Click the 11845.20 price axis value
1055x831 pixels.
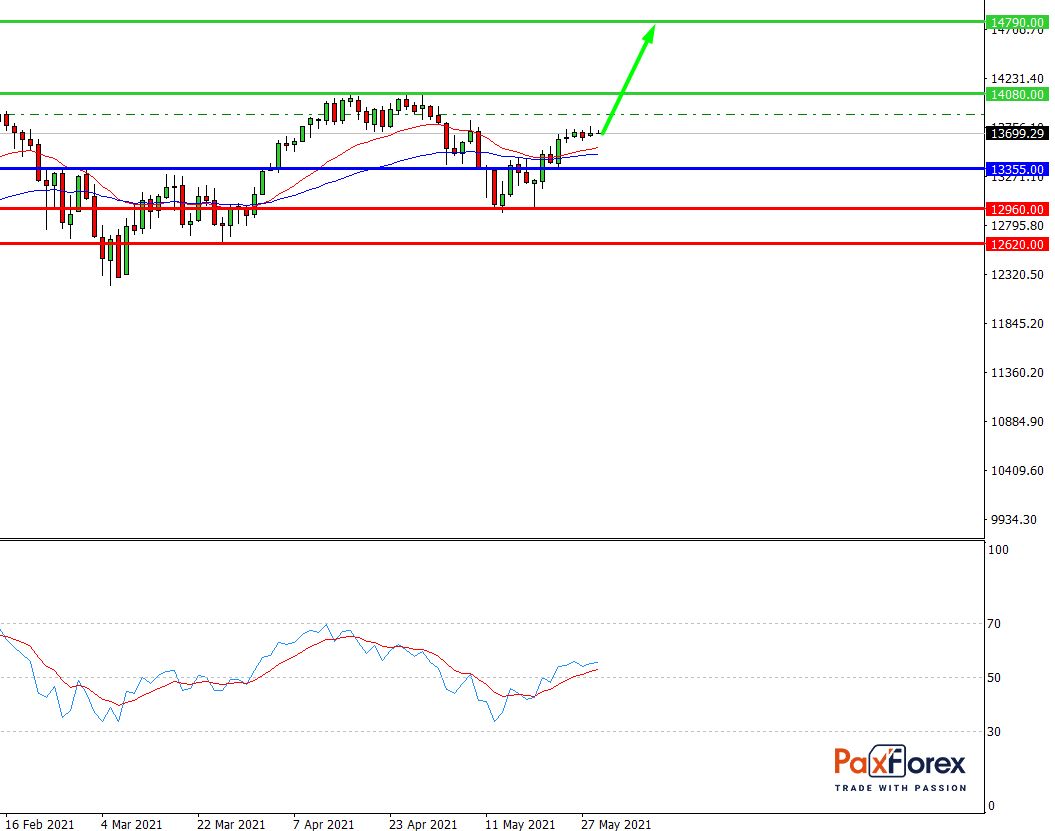pyautogui.click(x=1017, y=324)
